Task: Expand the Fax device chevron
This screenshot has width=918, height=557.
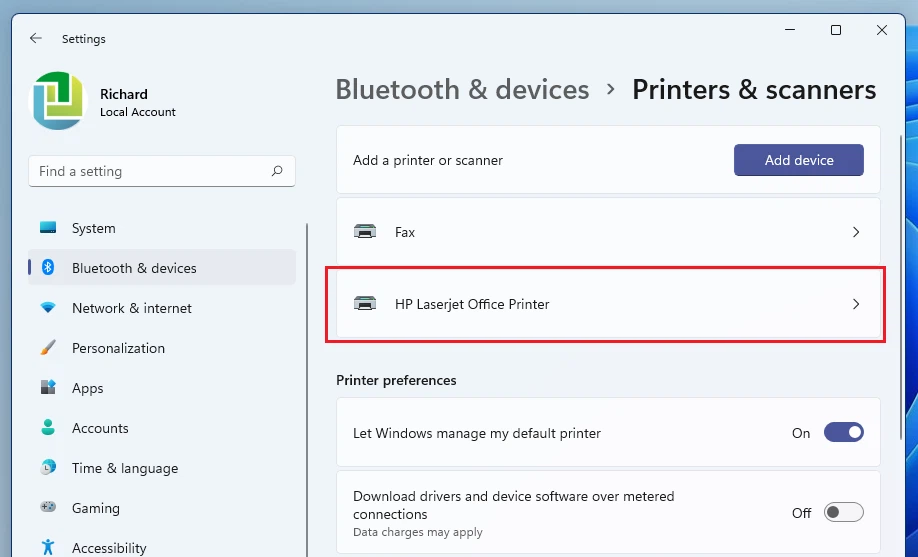Action: pos(855,232)
